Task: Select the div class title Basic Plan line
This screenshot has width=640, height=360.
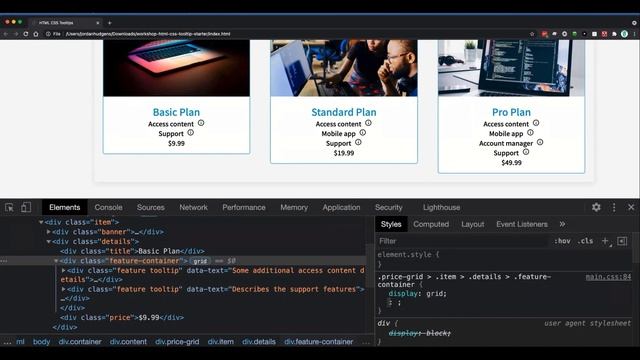Action: click(132, 251)
